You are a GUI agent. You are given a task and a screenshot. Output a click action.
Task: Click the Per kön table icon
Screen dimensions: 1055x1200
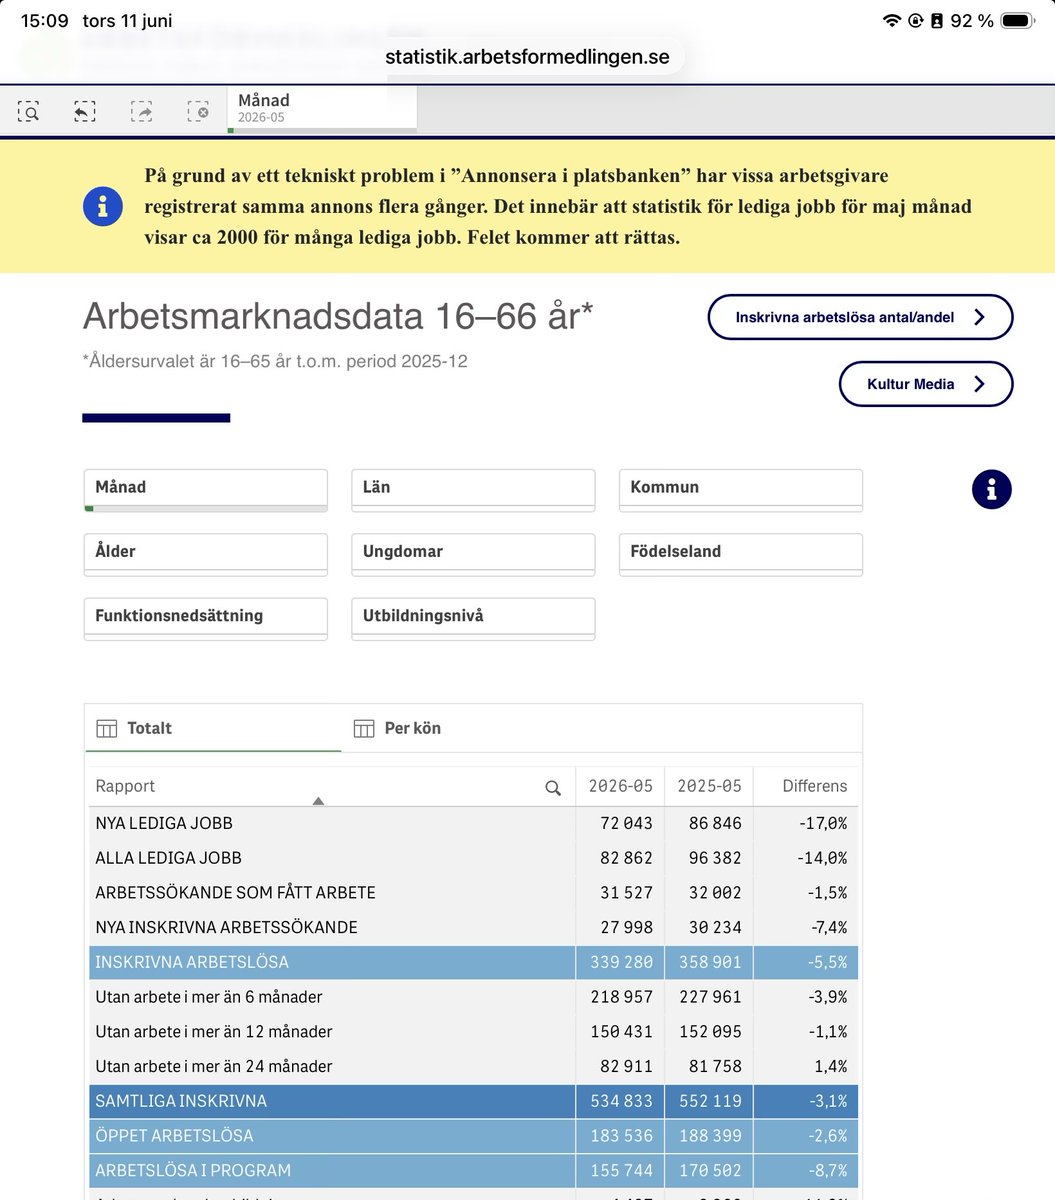pos(364,728)
